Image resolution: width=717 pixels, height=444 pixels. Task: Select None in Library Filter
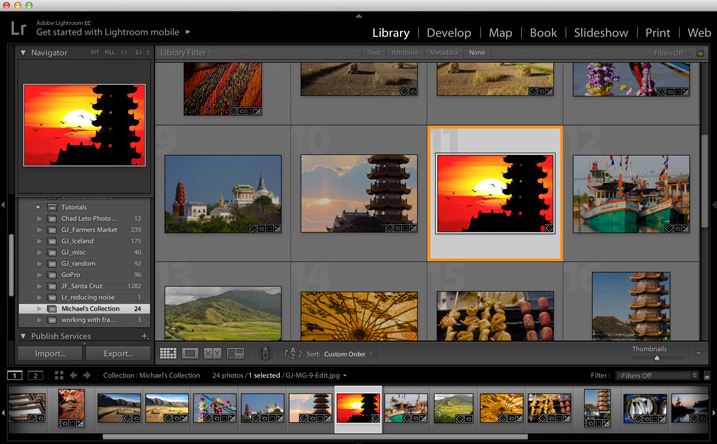(x=477, y=53)
